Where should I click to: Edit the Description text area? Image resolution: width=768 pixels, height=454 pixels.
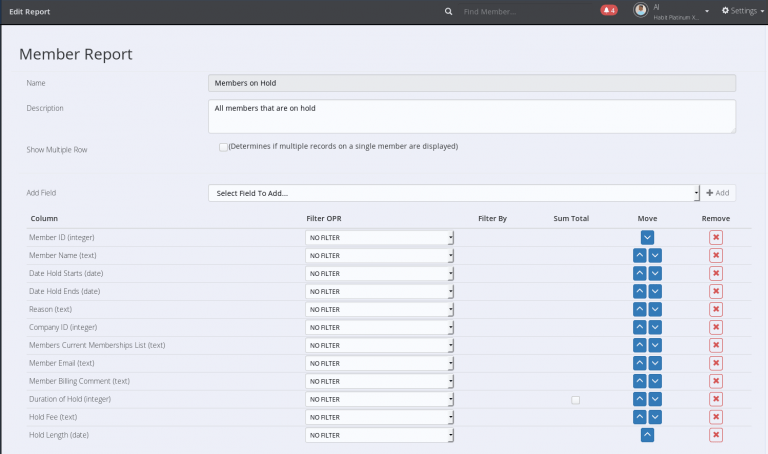(472, 117)
